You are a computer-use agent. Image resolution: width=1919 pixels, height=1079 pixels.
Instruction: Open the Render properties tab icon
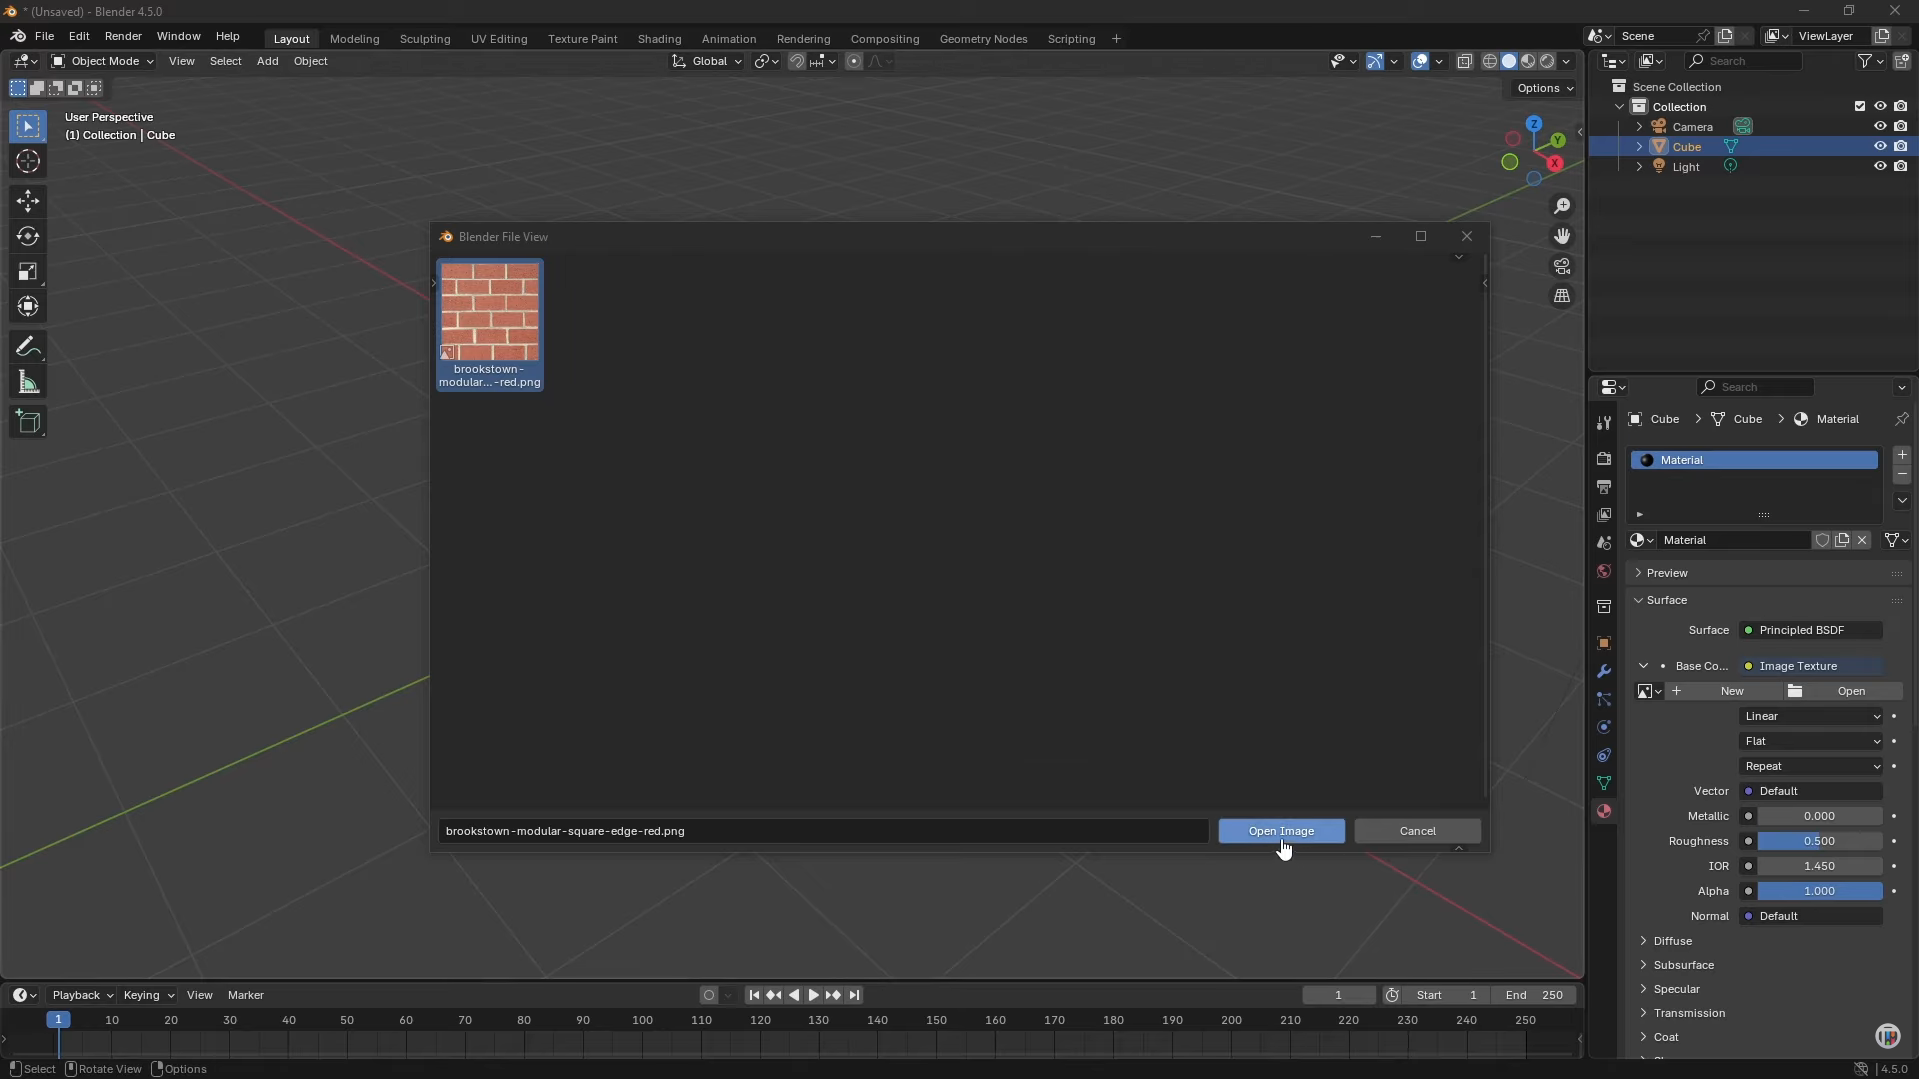coord(1604,458)
